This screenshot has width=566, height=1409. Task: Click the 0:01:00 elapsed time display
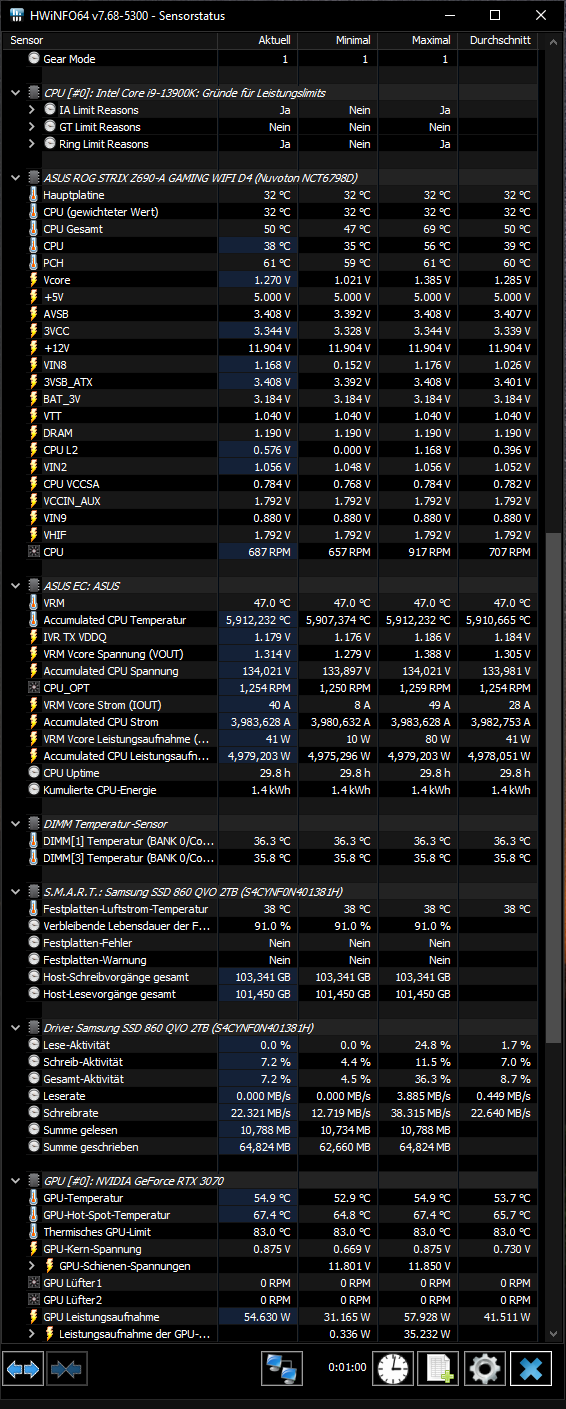click(347, 1367)
